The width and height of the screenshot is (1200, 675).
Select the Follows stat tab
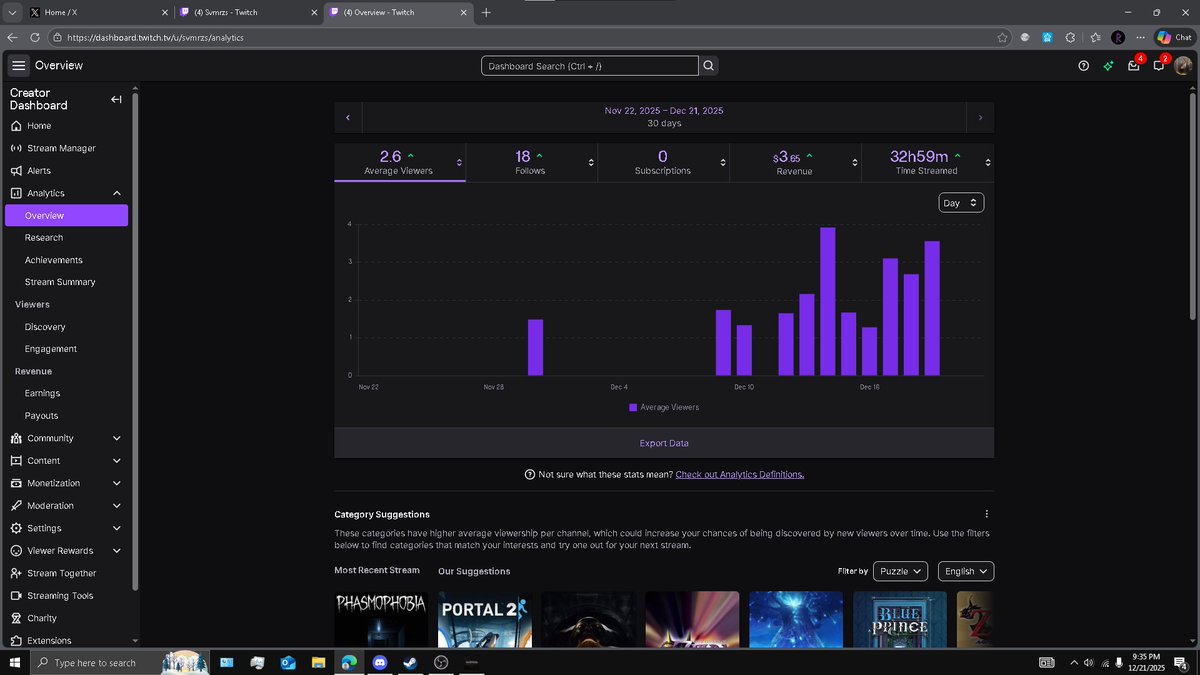[x=530, y=162]
